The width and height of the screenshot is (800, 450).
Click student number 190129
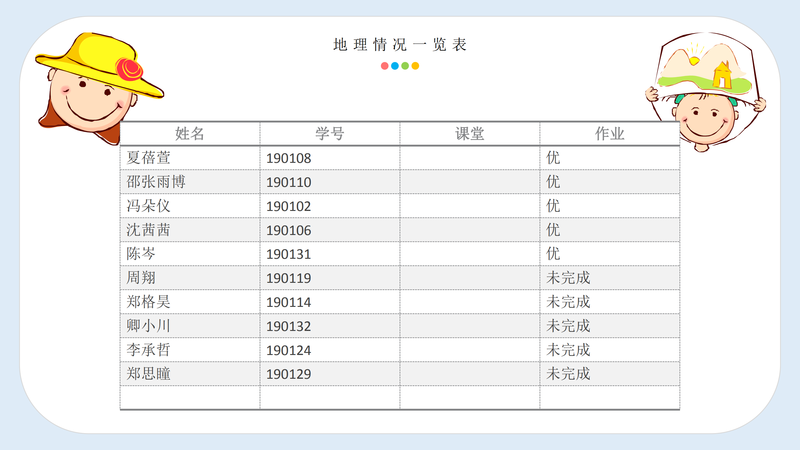(289, 374)
